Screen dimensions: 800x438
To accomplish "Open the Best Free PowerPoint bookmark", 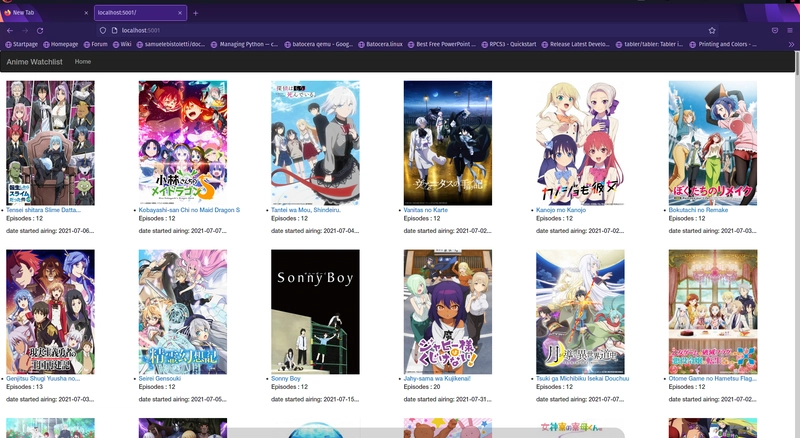I will click(x=442, y=44).
